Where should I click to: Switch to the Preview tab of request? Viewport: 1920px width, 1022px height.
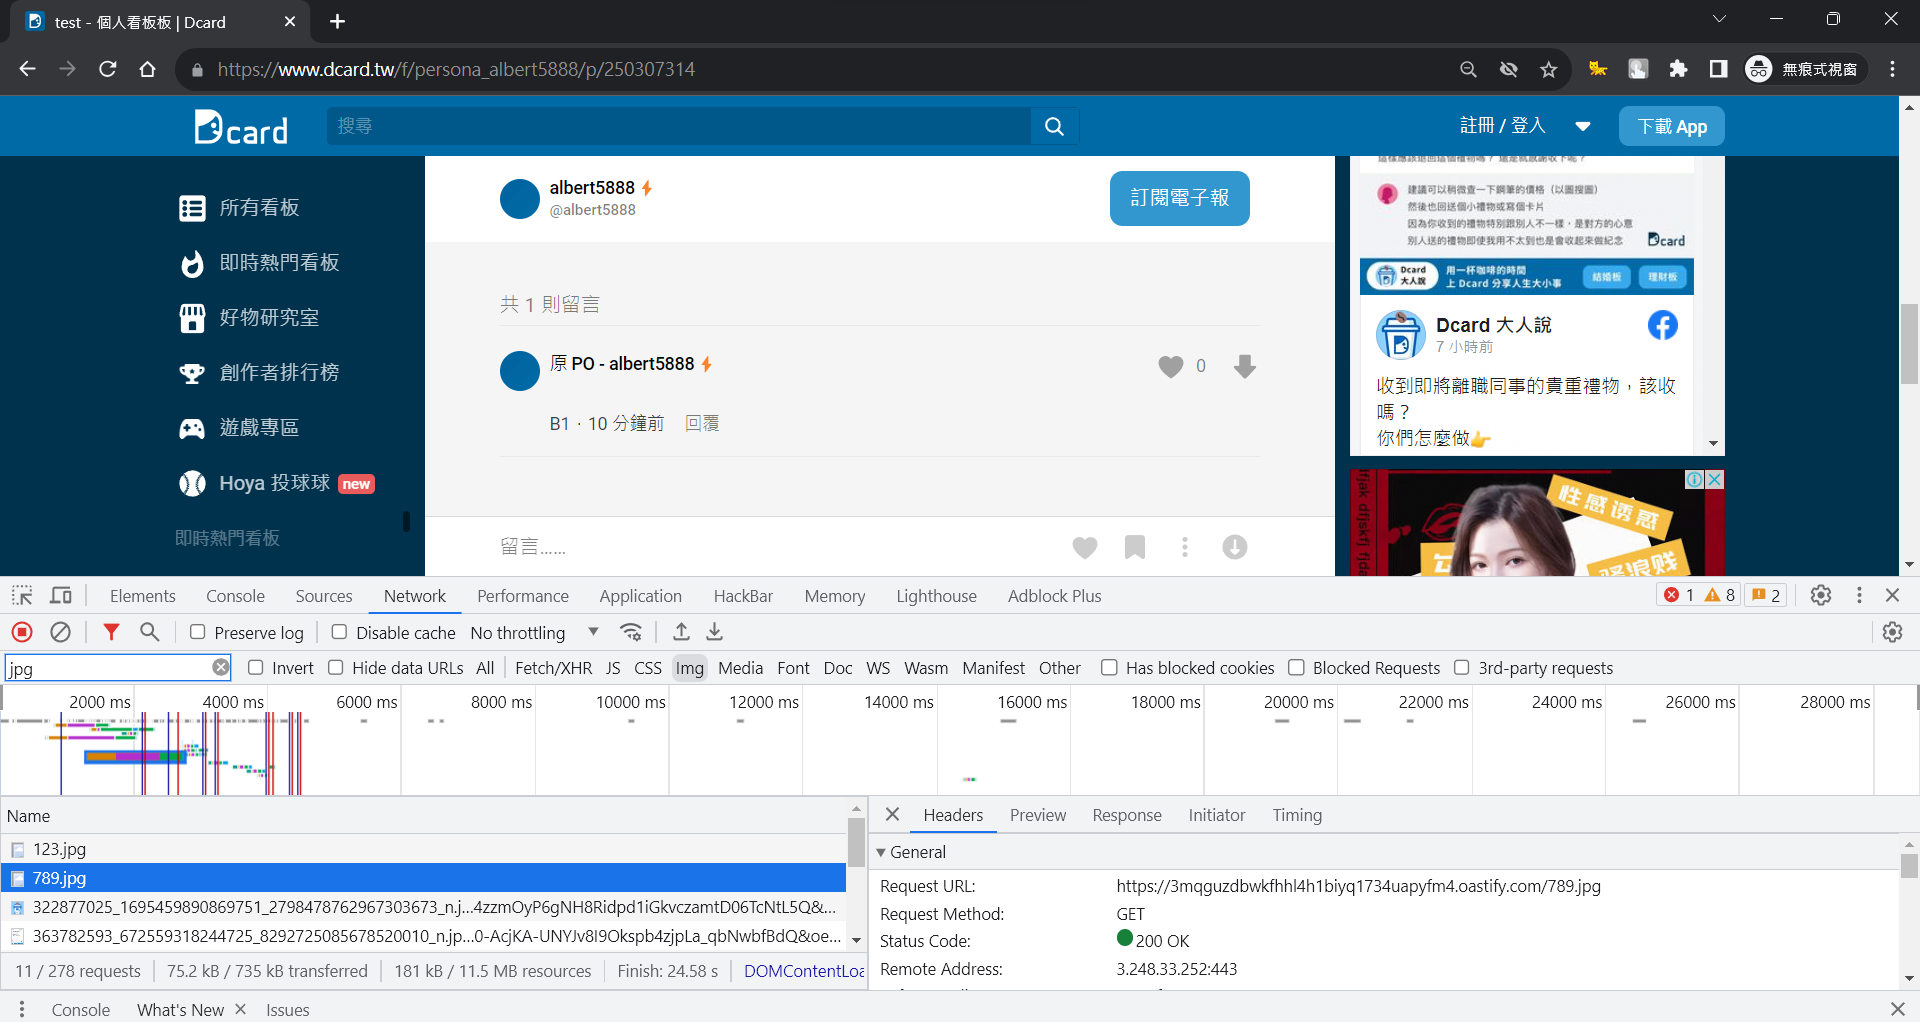[1038, 815]
